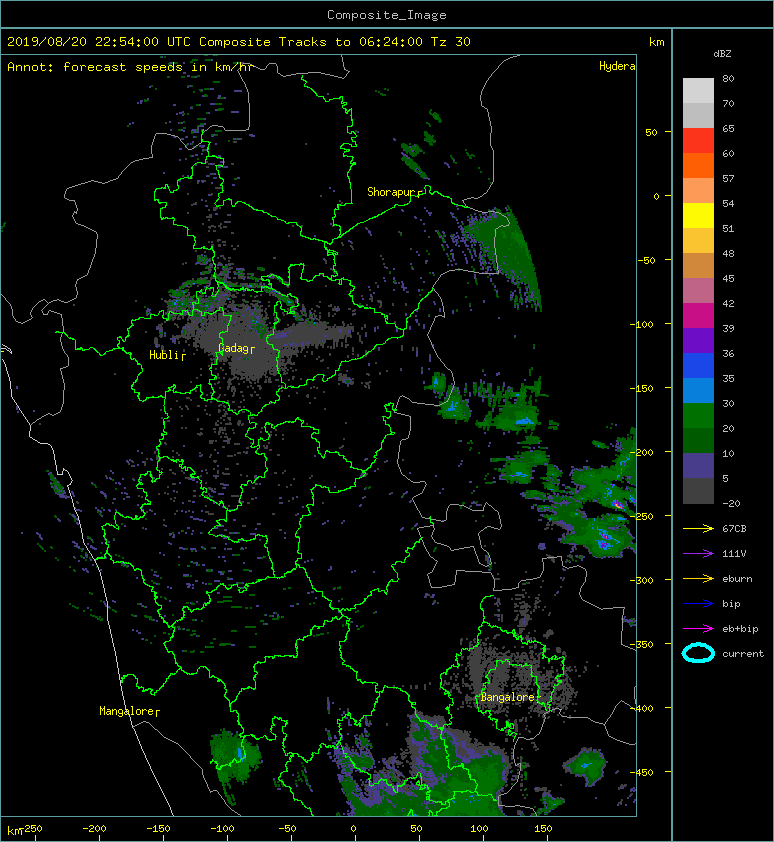The height and width of the screenshot is (842, 774).
Task: Click the -100 tick on horizontal km axis
Action: [x=222, y=829]
